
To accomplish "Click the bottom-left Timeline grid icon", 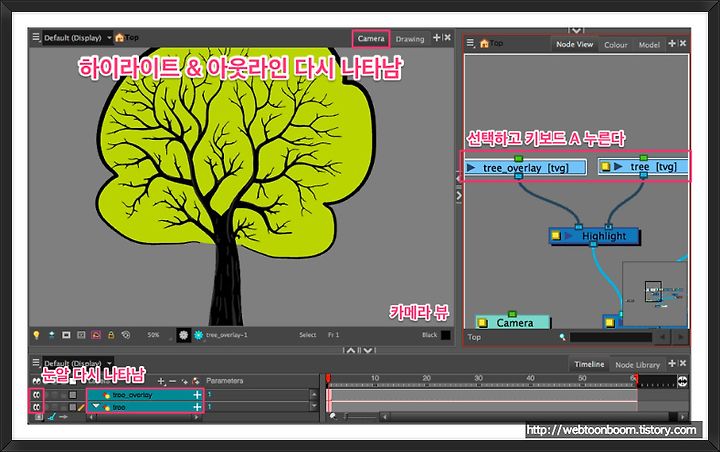I will coord(39,417).
